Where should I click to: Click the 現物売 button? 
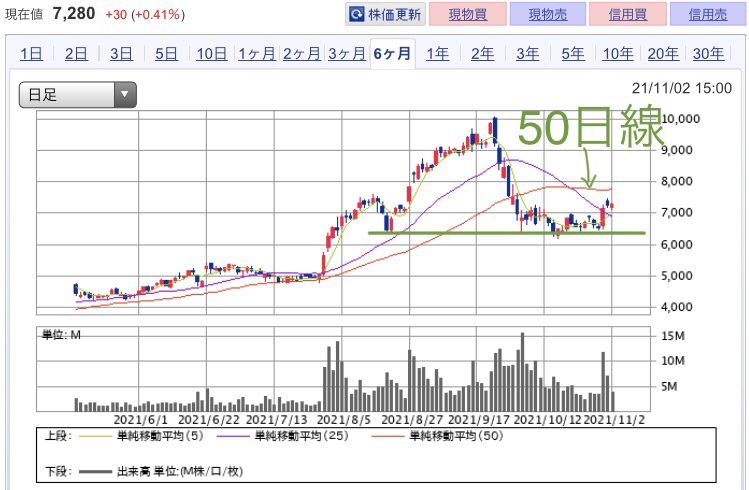pos(547,14)
